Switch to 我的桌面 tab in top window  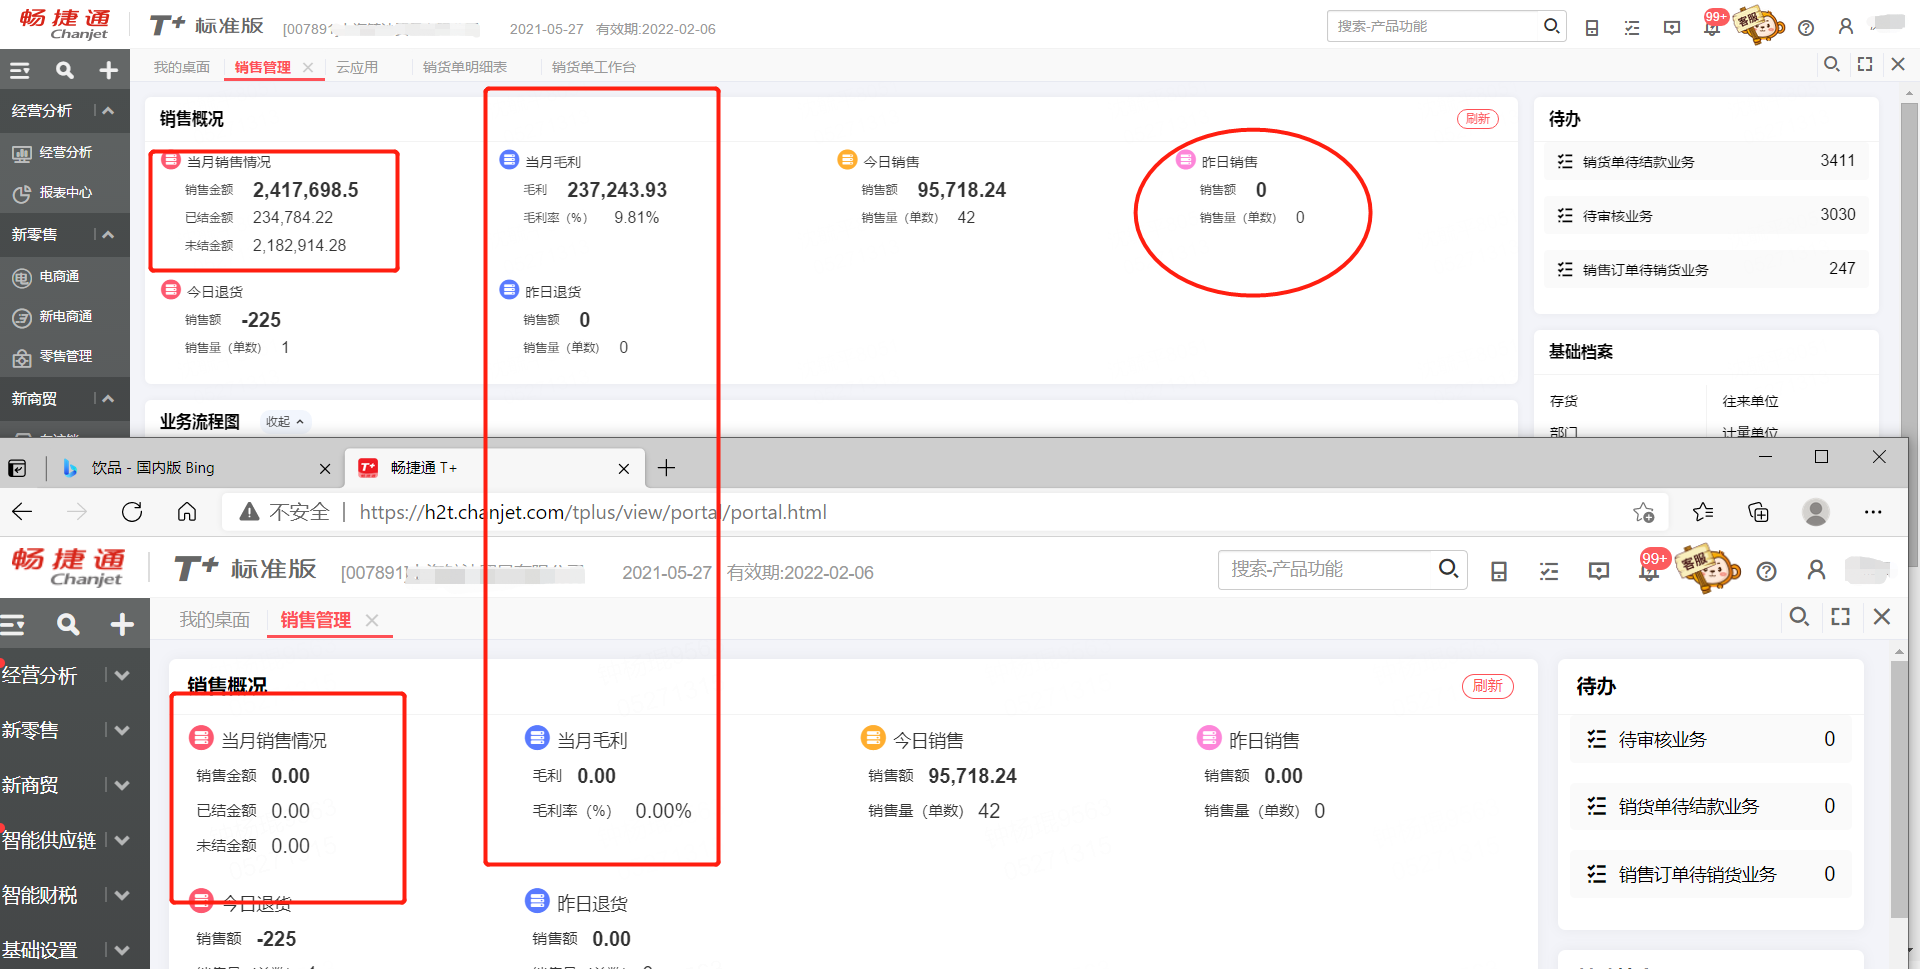coord(181,67)
